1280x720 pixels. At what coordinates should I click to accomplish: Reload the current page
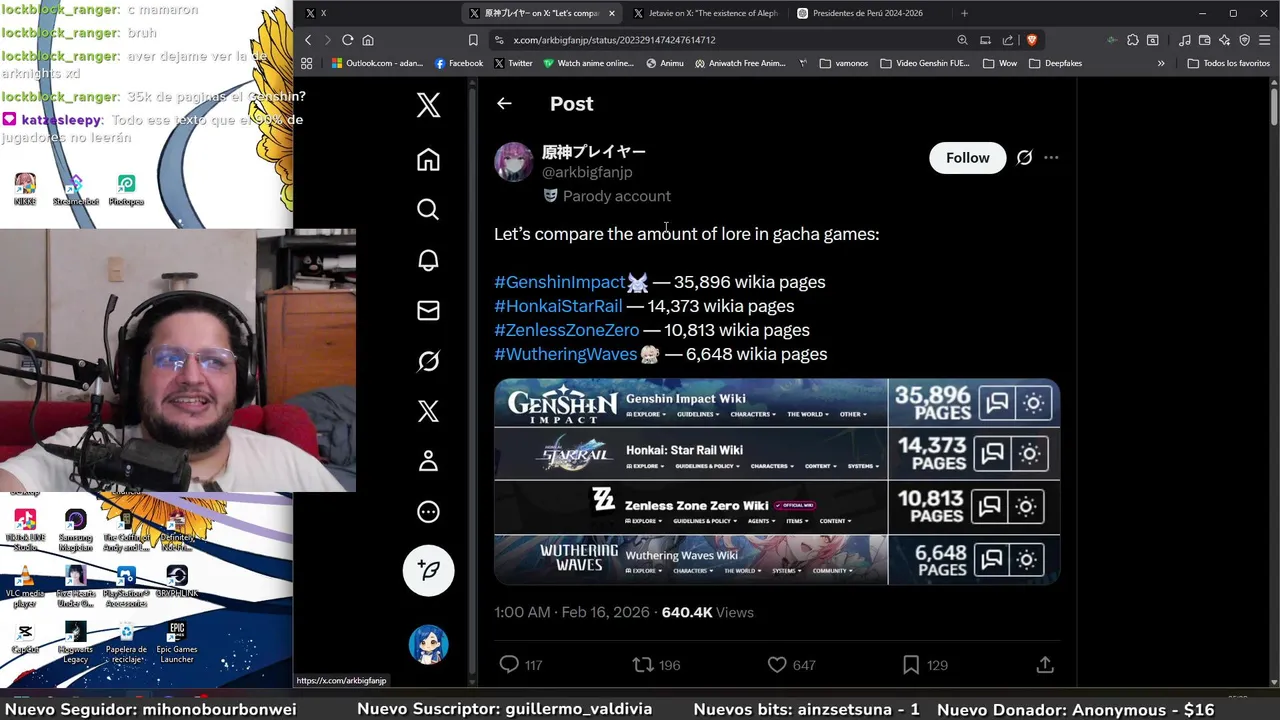click(347, 40)
